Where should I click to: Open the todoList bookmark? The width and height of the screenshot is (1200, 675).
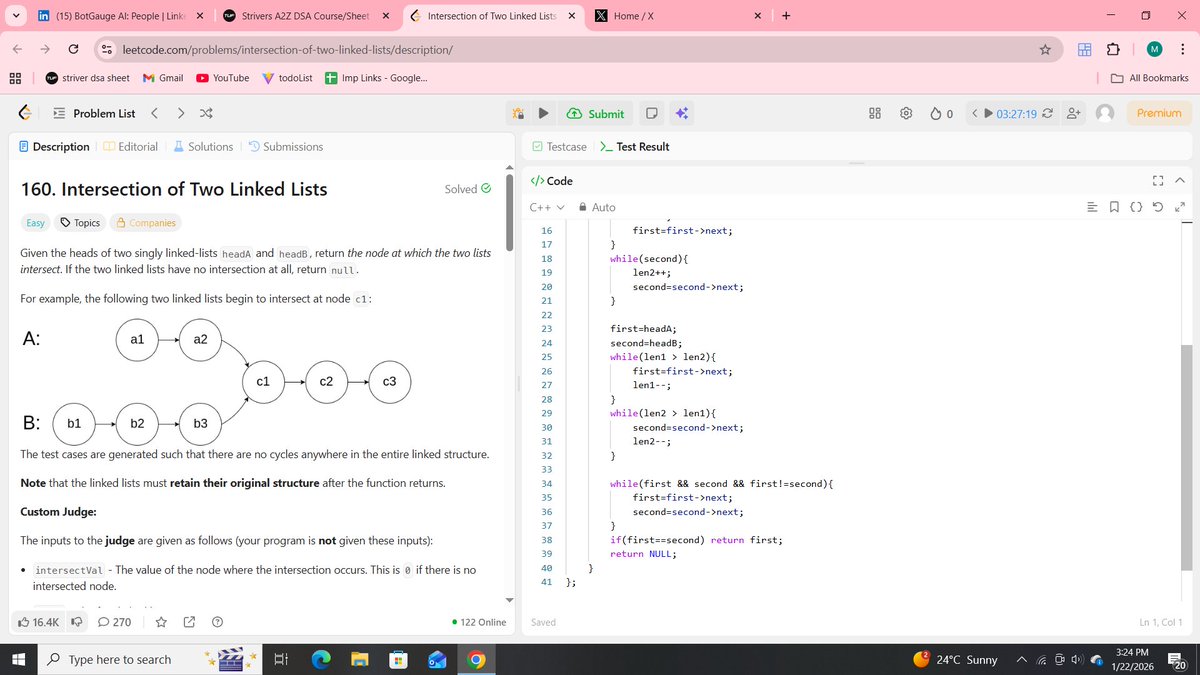pos(287,78)
